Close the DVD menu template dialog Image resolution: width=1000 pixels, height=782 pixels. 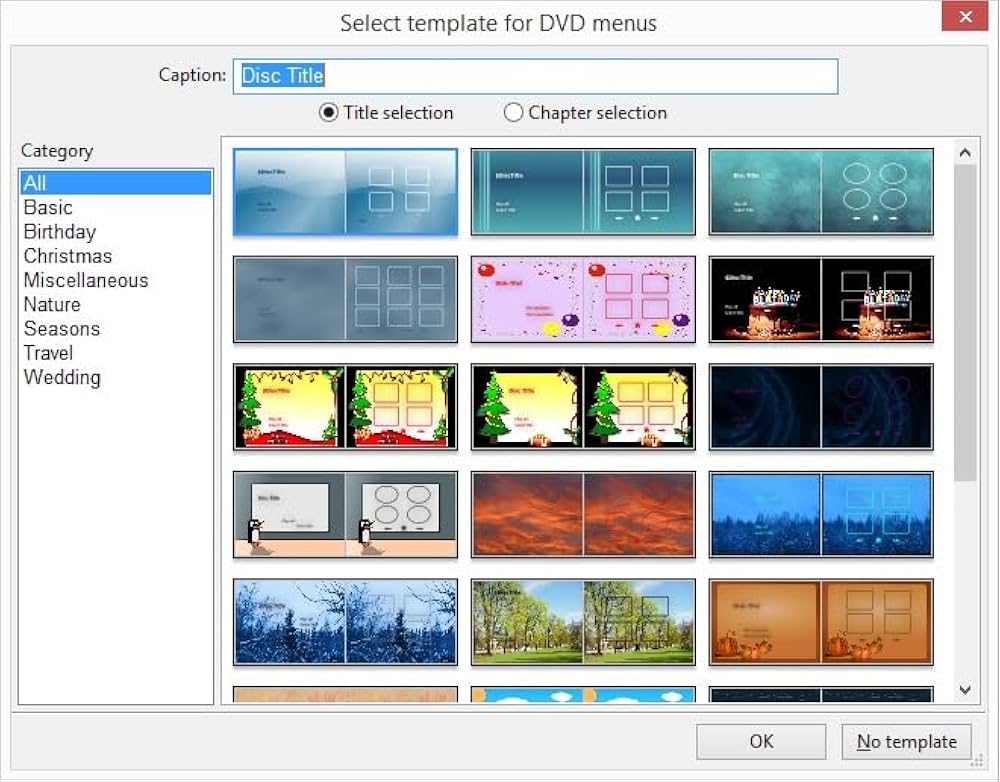click(965, 17)
